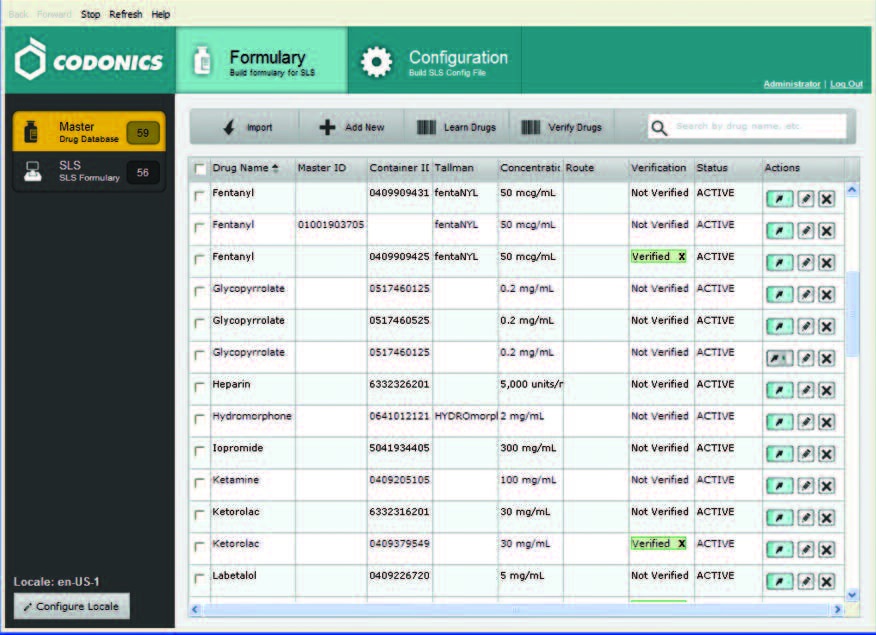Click Refresh in the top menu

point(126,14)
